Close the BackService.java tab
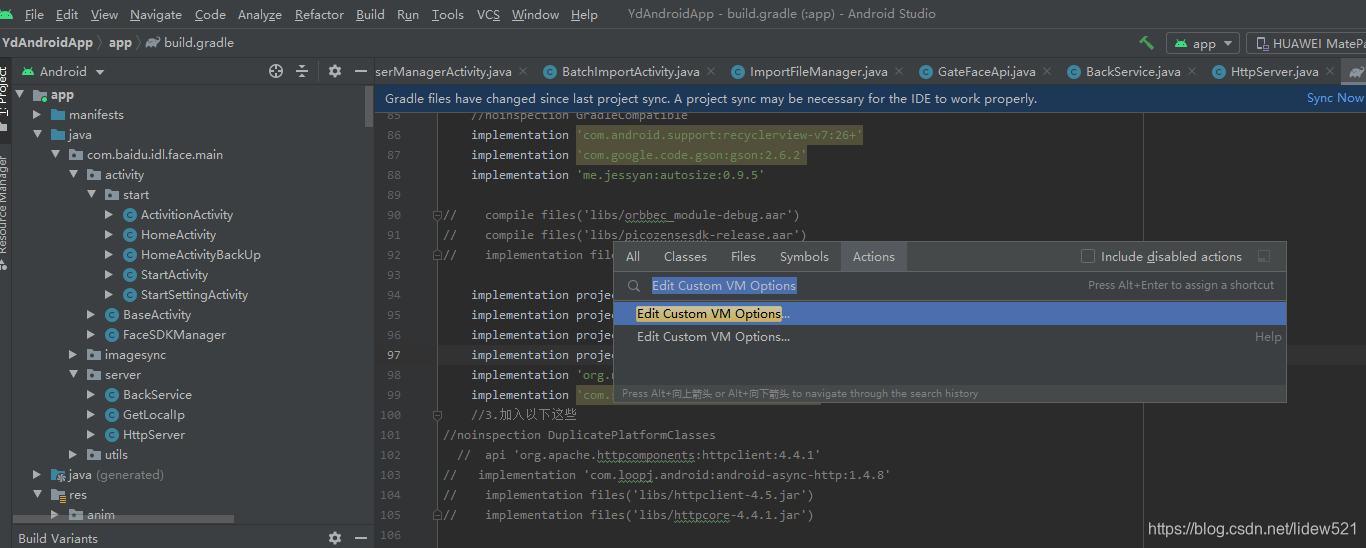Image resolution: width=1366 pixels, height=548 pixels. [x=1191, y=72]
